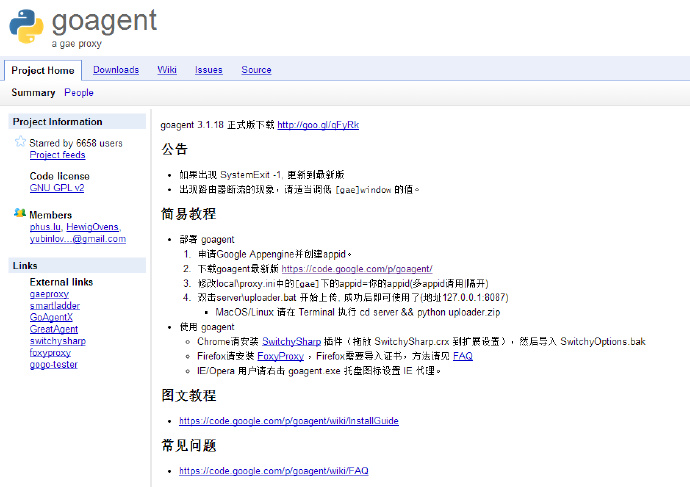Click the Python logo icon

[x=26, y=26]
